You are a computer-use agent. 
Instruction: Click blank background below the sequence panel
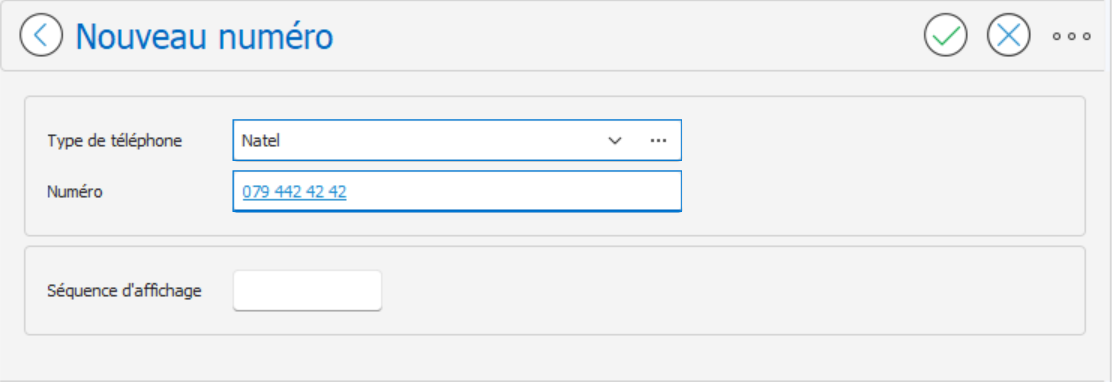point(553,356)
